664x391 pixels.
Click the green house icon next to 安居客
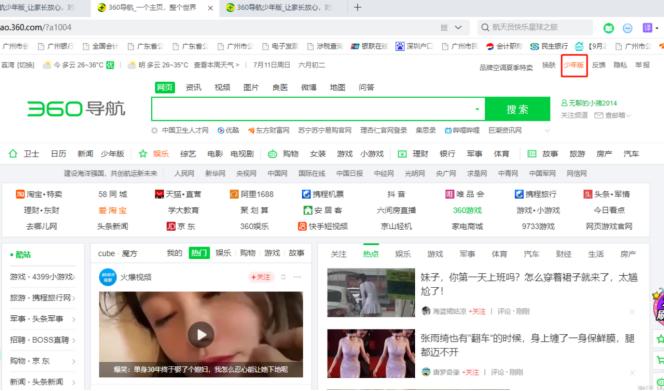(308, 210)
